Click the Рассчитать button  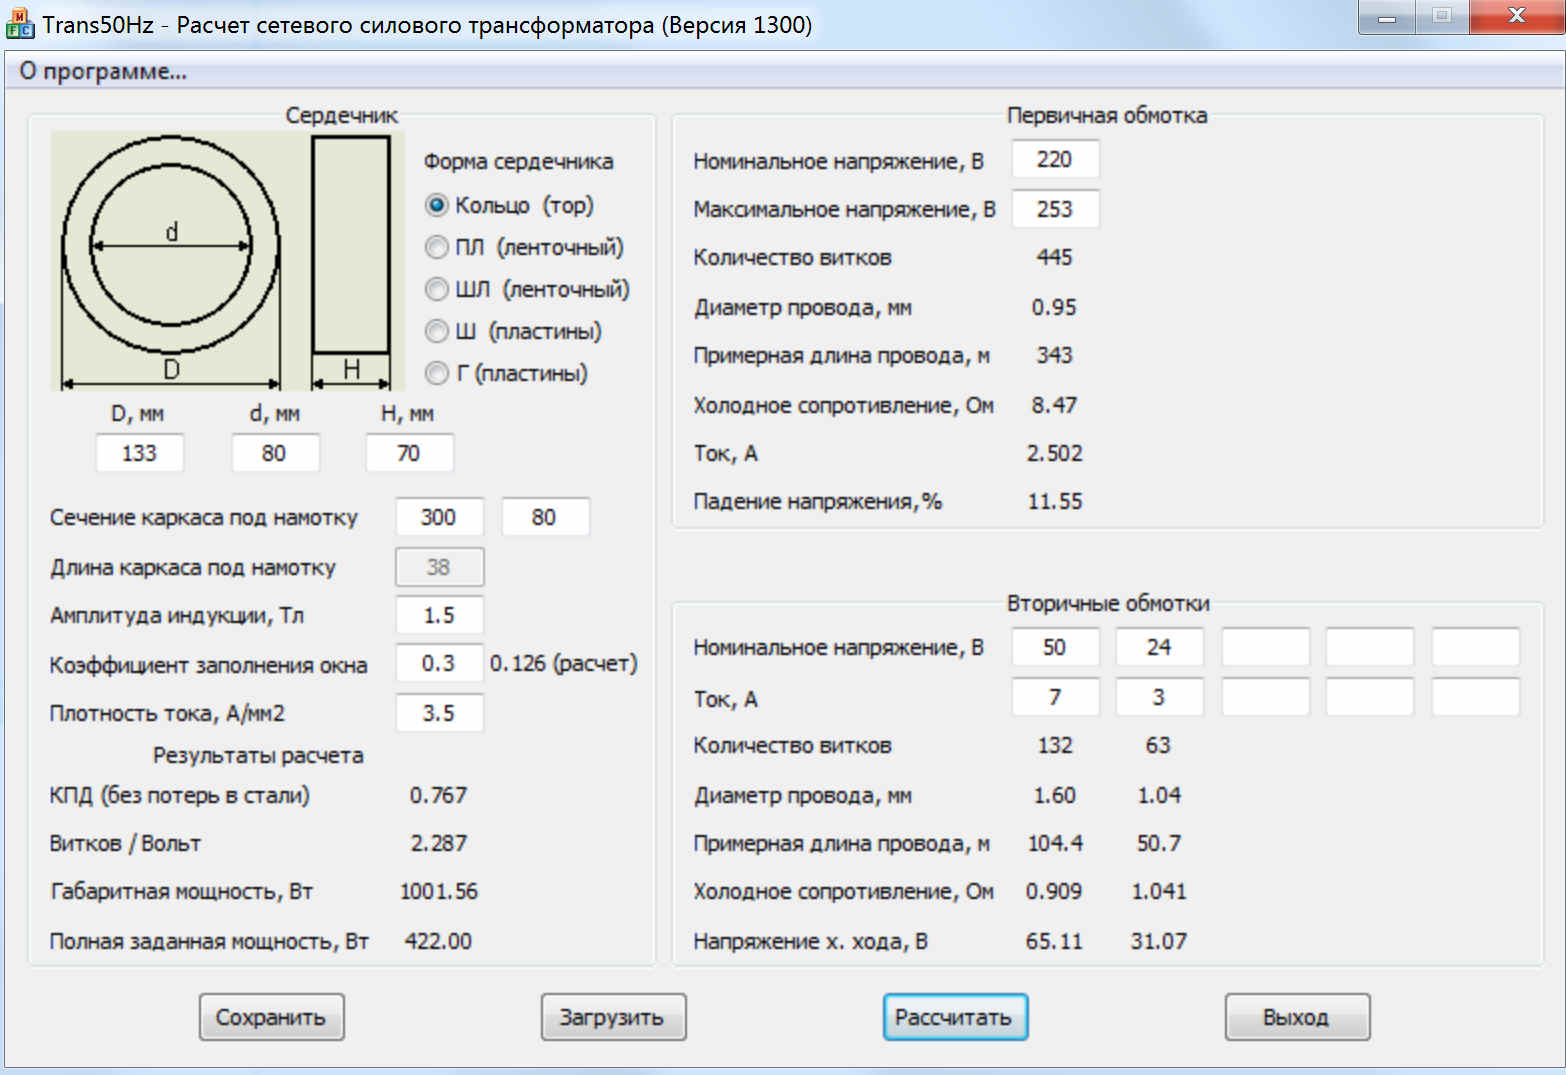click(954, 1017)
